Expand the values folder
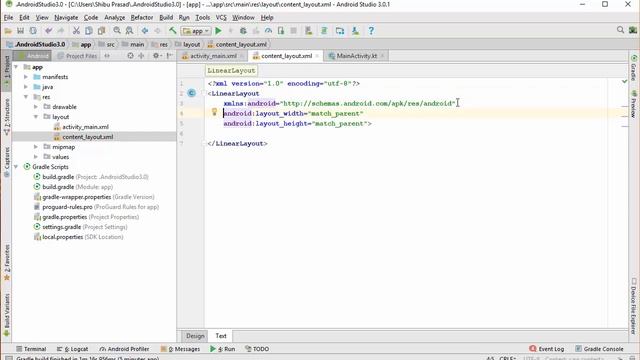Viewport: 640px width, 360px height. tap(36, 157)
